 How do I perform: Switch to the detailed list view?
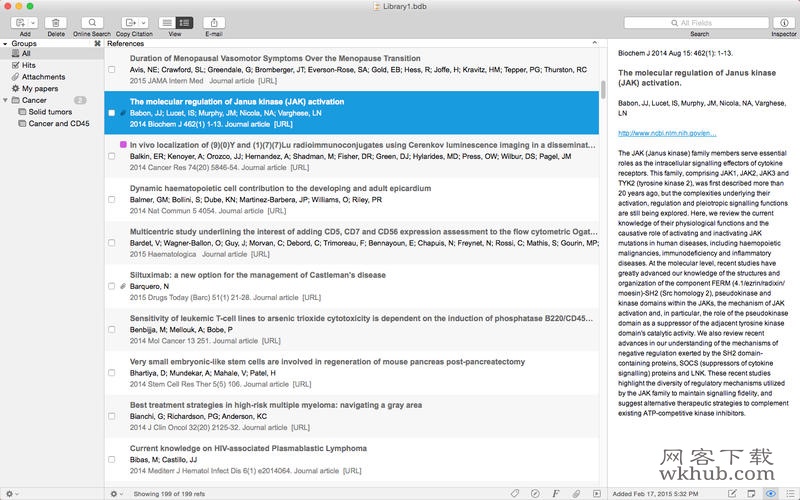click(184, 22)
